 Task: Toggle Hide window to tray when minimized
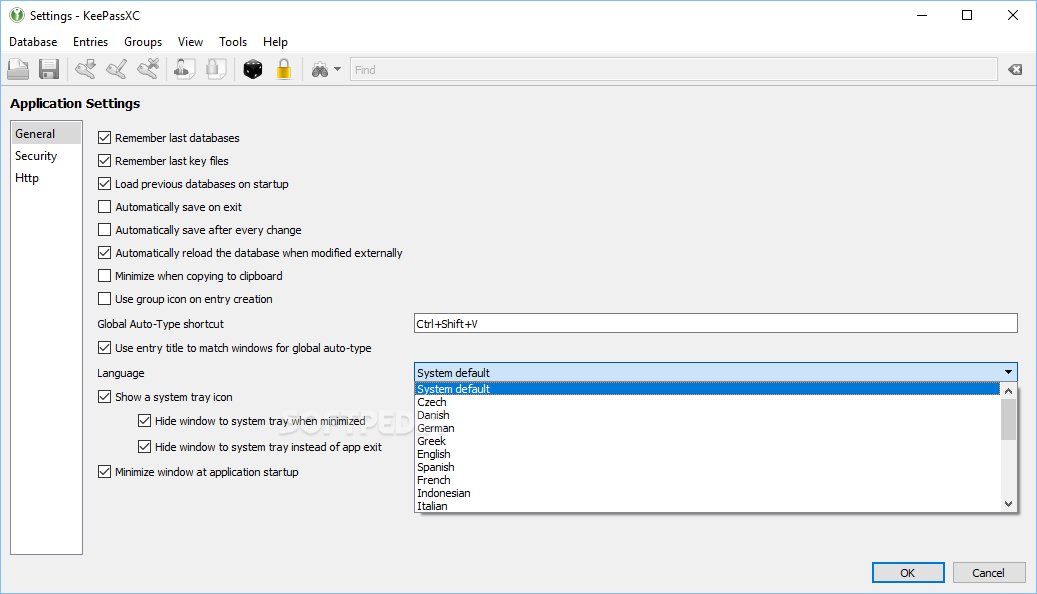click(144, 421)
